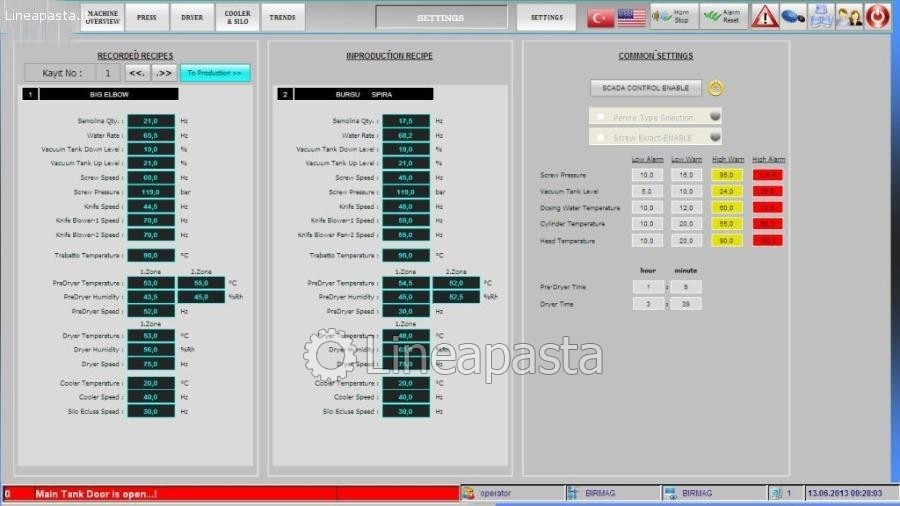Toggle the Penne Type Selection checkbox
Image resolution: width=900 pixels, height=506 pixels.
601,117
